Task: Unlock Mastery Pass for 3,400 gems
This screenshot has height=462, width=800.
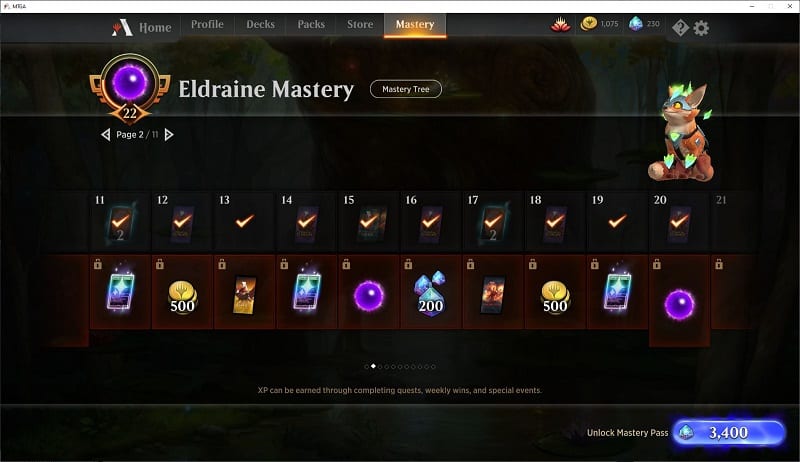Action: (x=729, y=432)
